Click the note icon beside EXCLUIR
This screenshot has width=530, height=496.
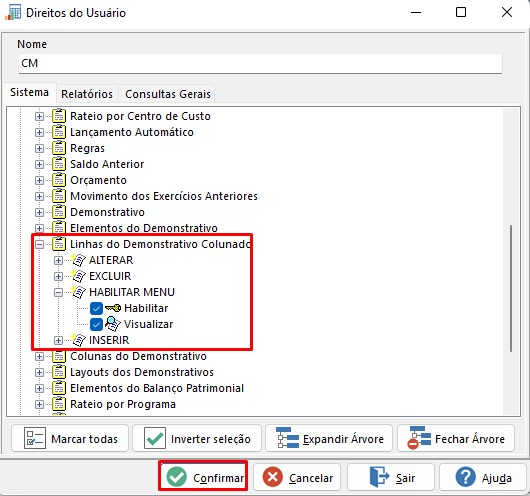(78, 276)
